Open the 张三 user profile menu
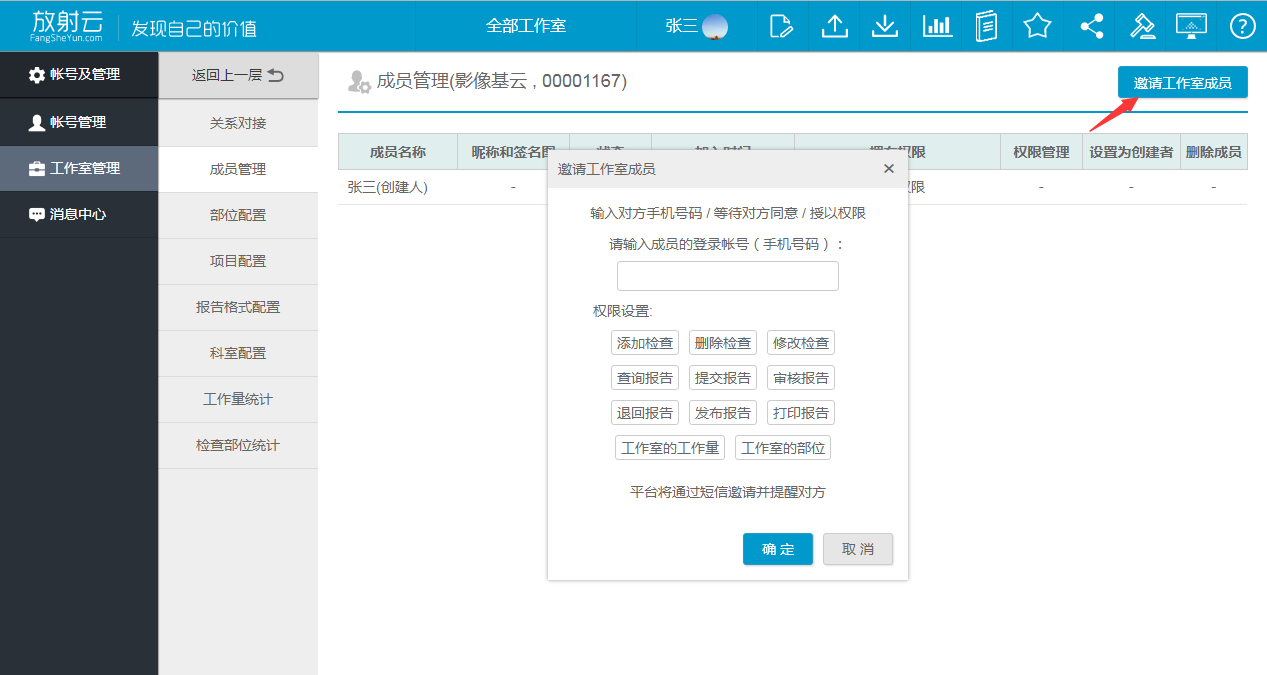Image resolution: width=1267 pixels, height=675 pixels. click(x=696, y=26)
